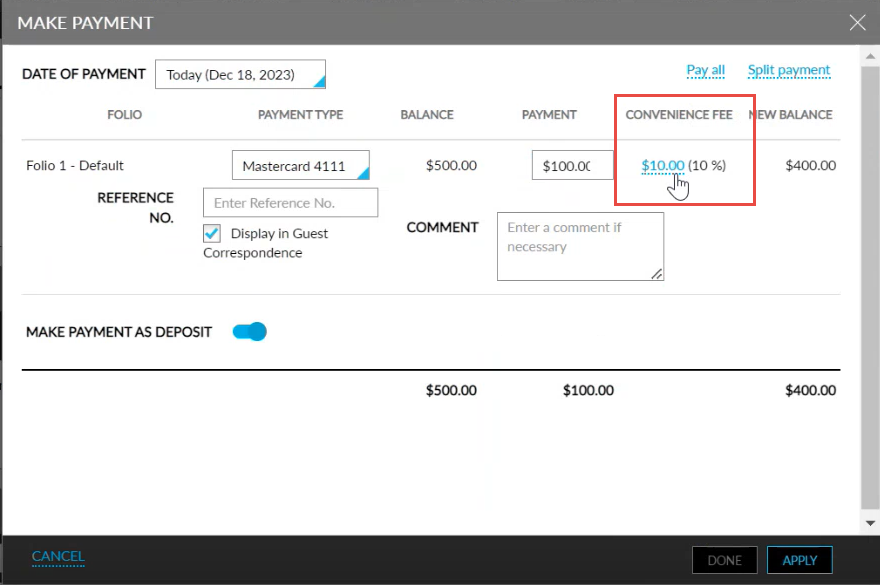Click the scrollbar up arrow
The width and height of the screenshot is (880, 585).
870,56
